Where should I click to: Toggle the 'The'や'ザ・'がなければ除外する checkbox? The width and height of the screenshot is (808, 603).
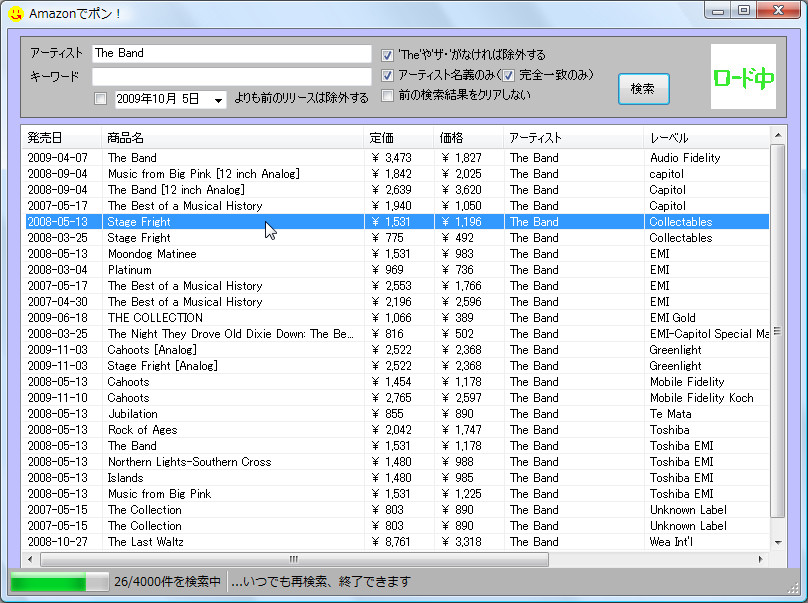(x=388, y=55)
